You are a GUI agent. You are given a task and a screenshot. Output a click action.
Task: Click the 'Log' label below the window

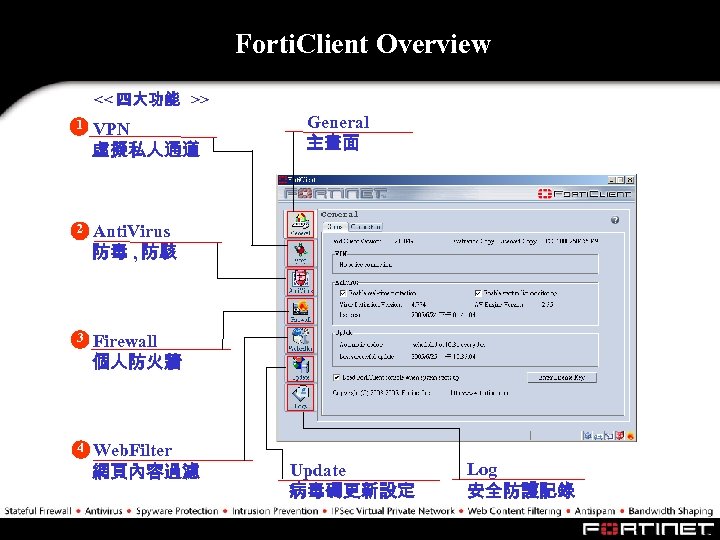point(482,470)
